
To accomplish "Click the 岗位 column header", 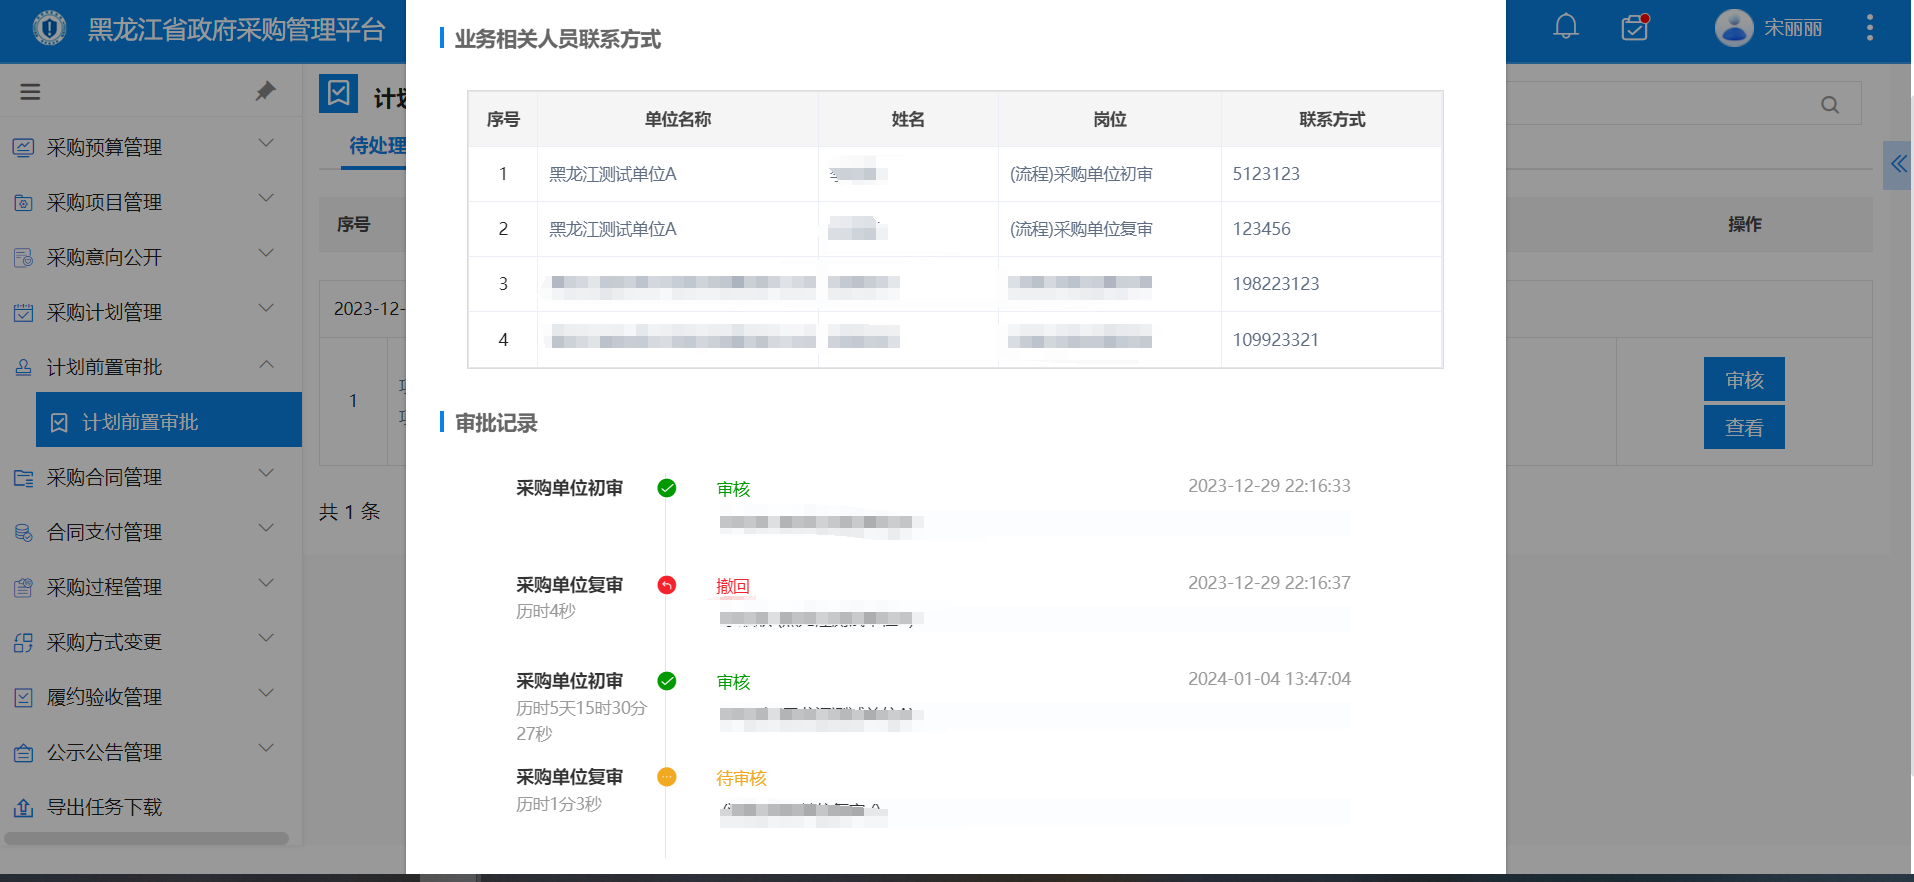I will 1110,119.
